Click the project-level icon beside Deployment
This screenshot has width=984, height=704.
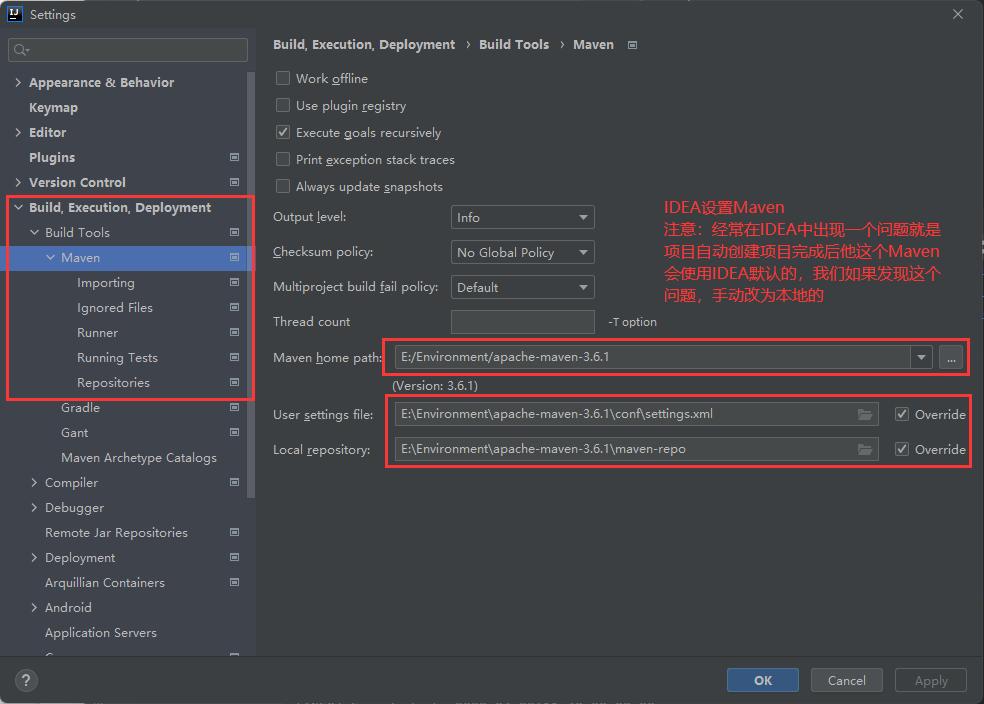[235, 558]
